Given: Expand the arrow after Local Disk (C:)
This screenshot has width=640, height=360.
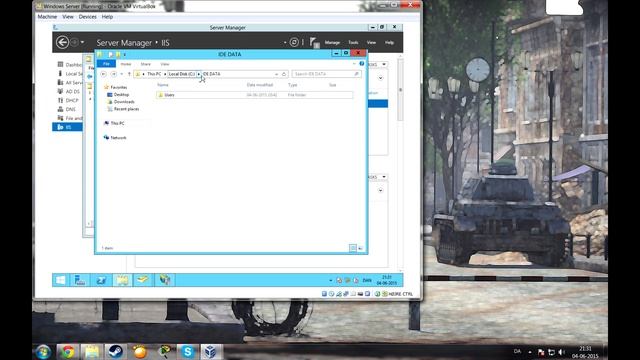Looking at the screenshot, I should [199, 74].
